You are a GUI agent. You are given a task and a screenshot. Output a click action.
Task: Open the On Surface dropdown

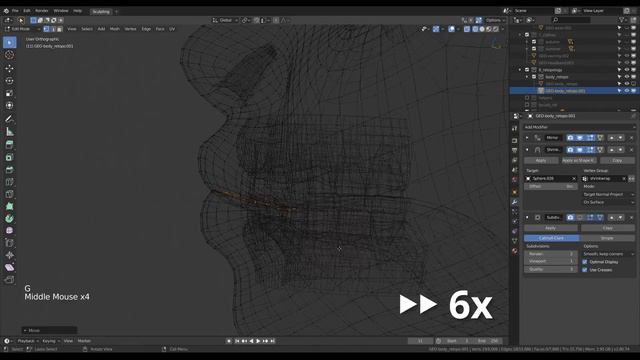click(609, 202)
